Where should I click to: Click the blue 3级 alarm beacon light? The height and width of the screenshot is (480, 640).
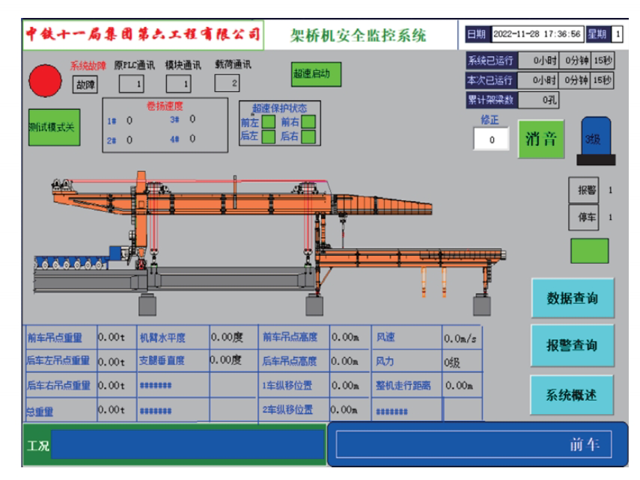(593, 141)
